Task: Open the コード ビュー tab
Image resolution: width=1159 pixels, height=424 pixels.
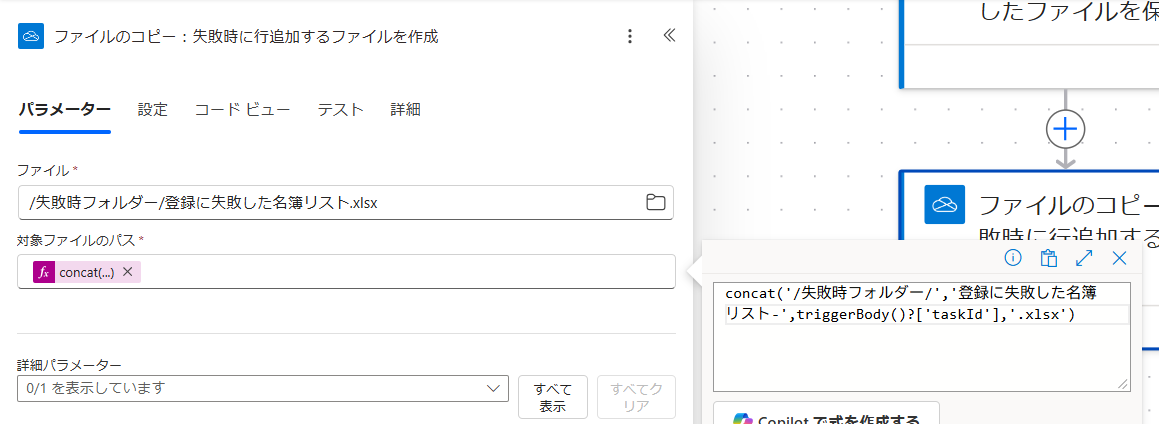Action: (242, 109)
